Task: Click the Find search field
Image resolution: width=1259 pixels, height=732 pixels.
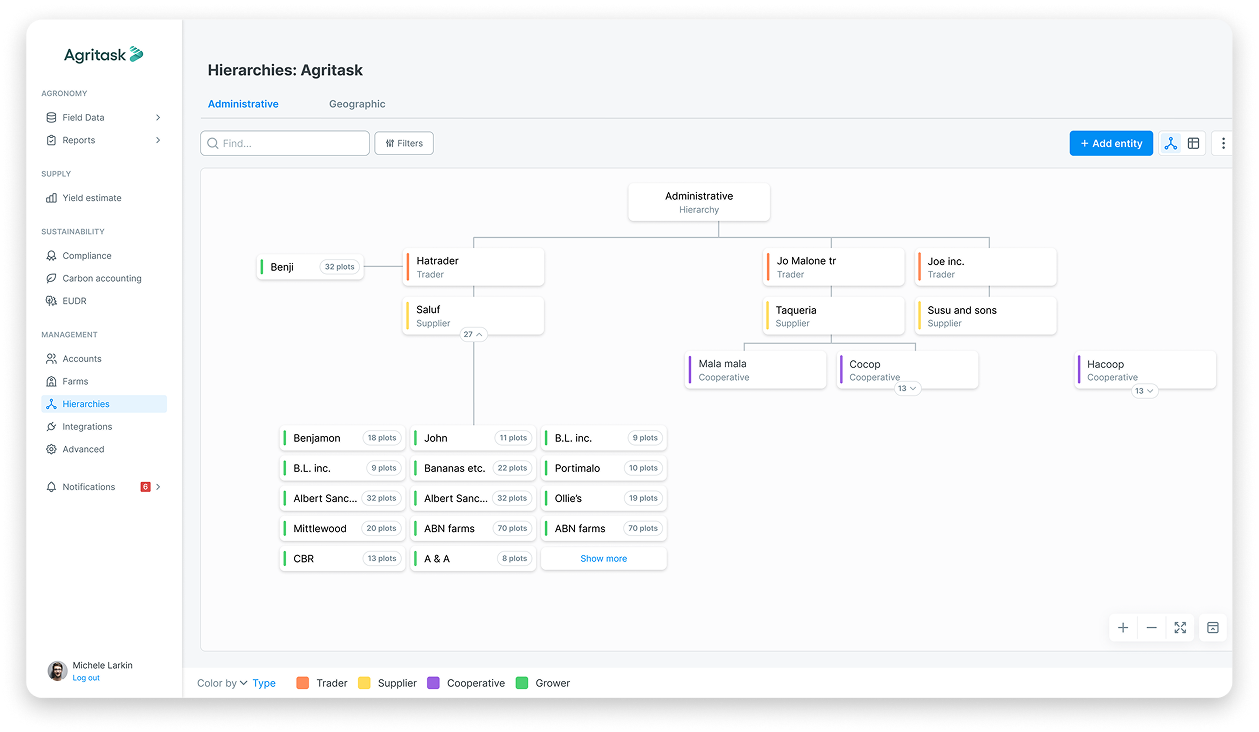Action: (x=285, y=143)
